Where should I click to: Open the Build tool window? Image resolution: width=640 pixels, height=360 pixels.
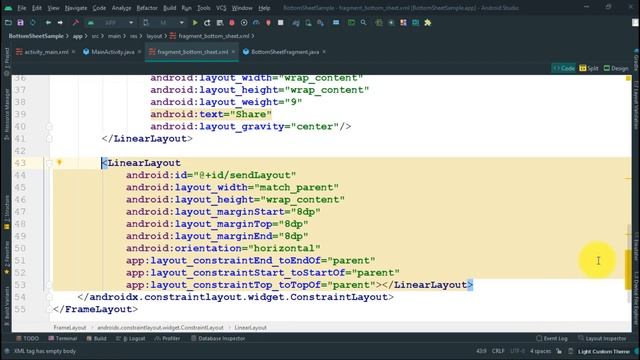(x=96, y=338)
